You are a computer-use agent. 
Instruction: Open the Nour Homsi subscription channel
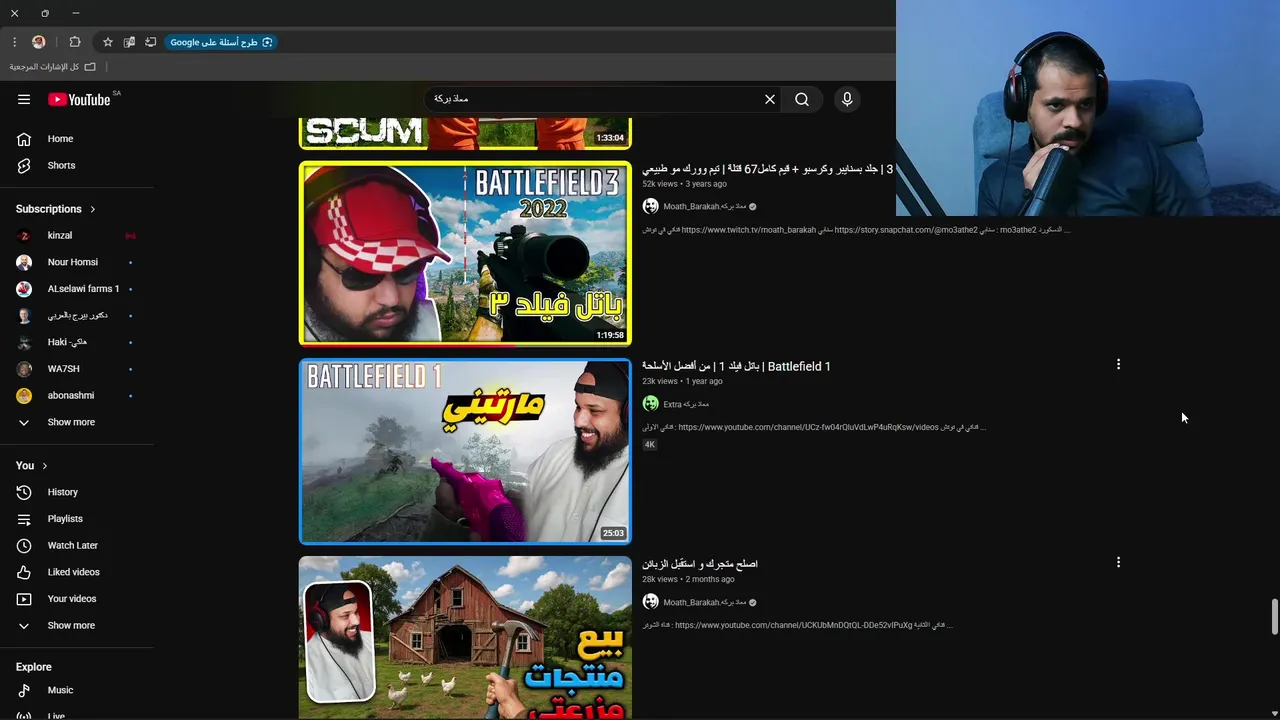(x=77, y=262)
